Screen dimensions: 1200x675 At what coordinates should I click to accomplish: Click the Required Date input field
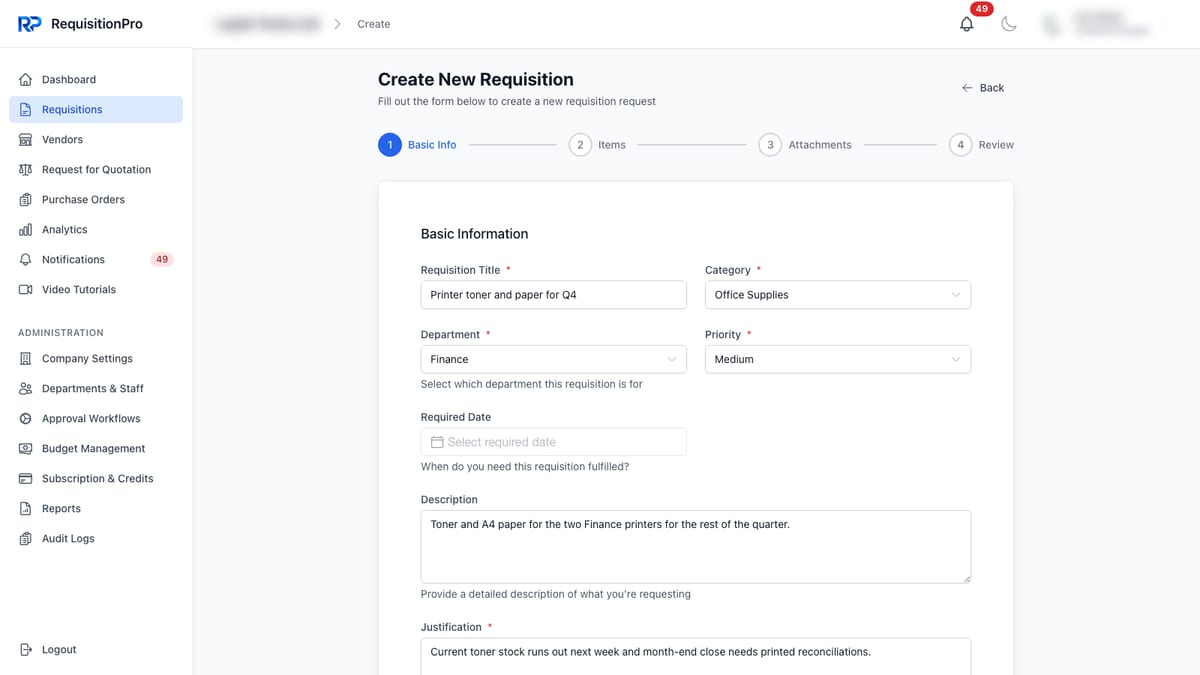click(x=554, y=442)
